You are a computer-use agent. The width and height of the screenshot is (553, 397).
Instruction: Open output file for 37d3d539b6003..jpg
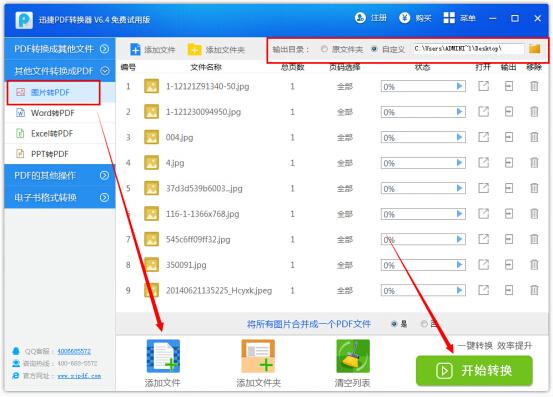pos(484,188)
